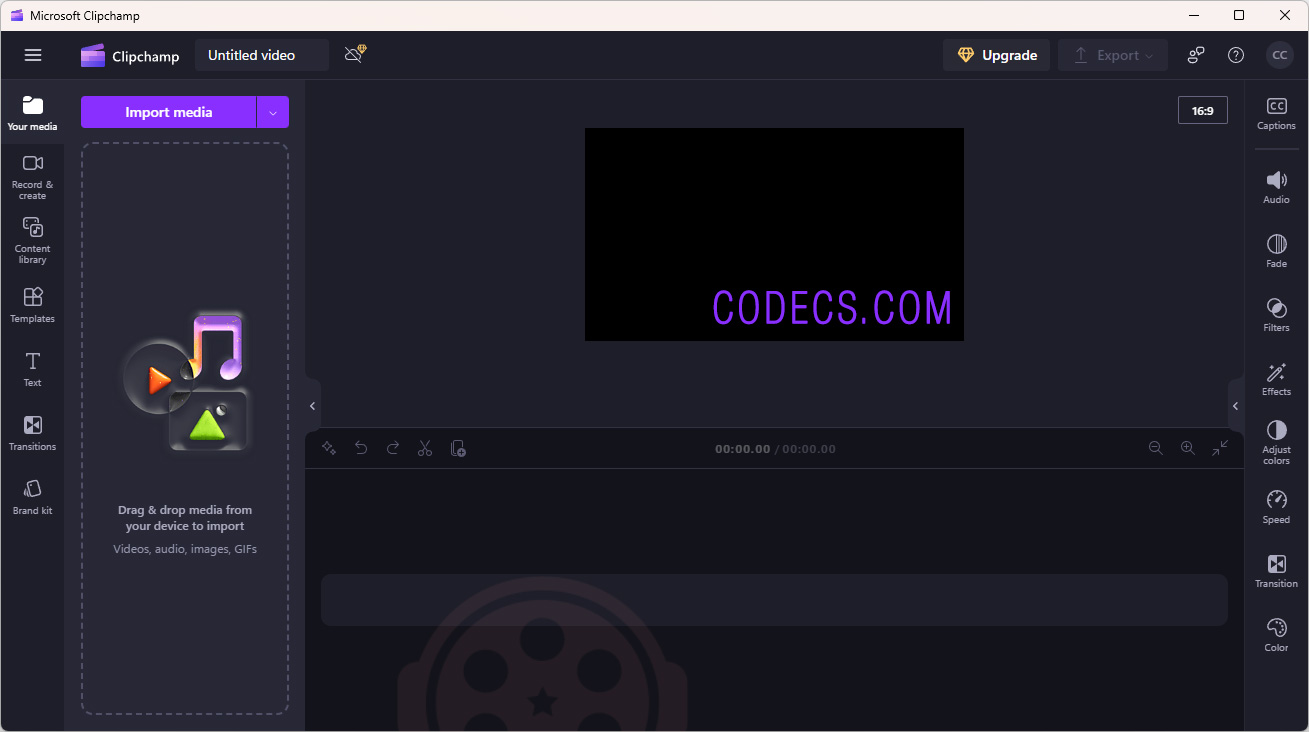This screenshot has height=732, width=1309.
Task: Open the Filters panel
Action: click(1276, 316)
